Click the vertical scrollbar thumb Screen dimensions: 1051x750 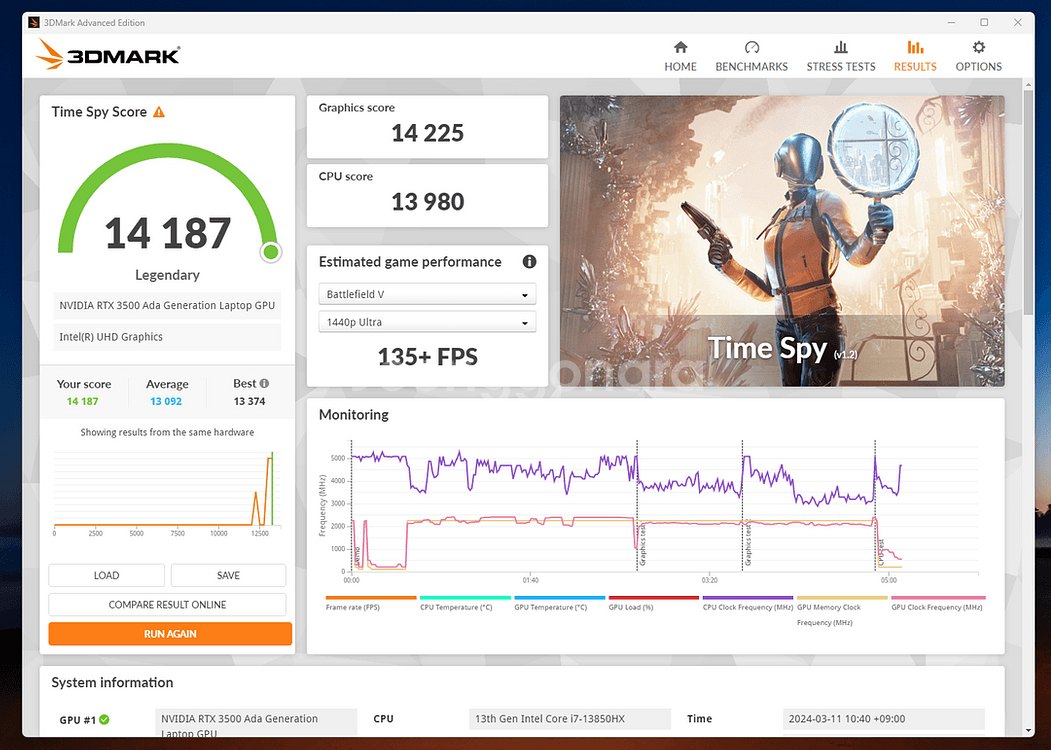(x=1029, y=201)
